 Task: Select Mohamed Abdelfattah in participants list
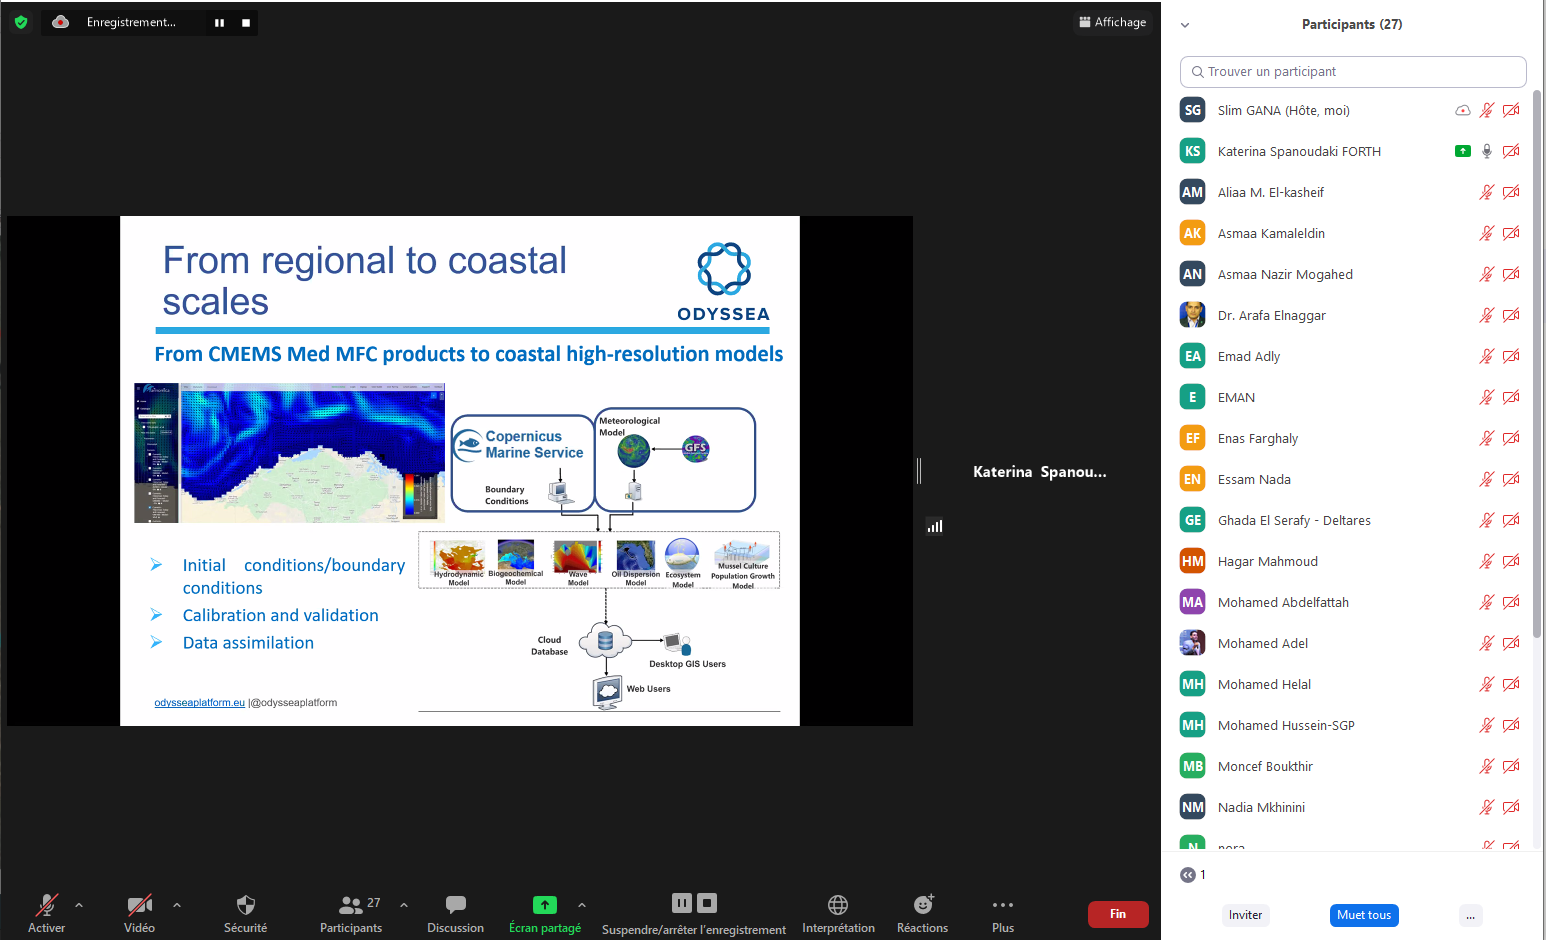[1353, 602]
